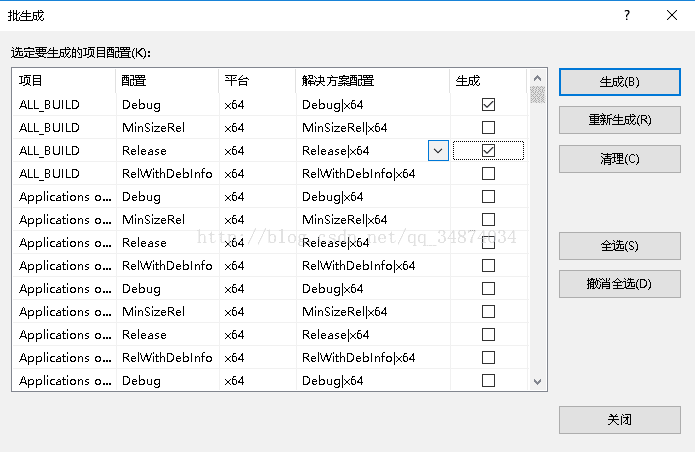Viewport: 695px width, 452px height.
Task: Click the scrollbar down arrow
Action: 537,382
